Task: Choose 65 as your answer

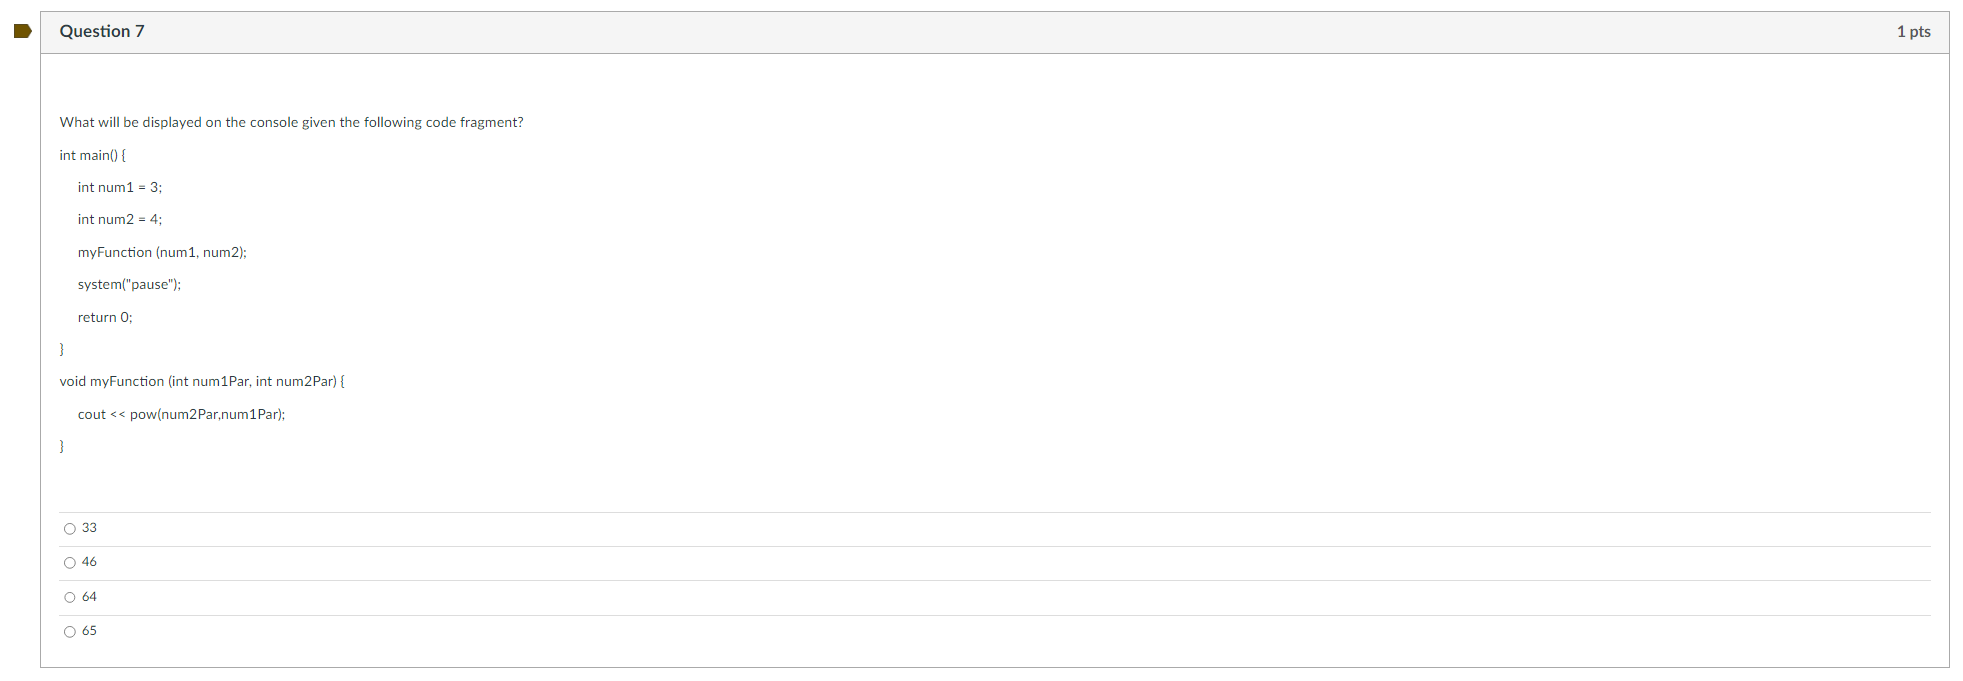Action: (69, 631)
